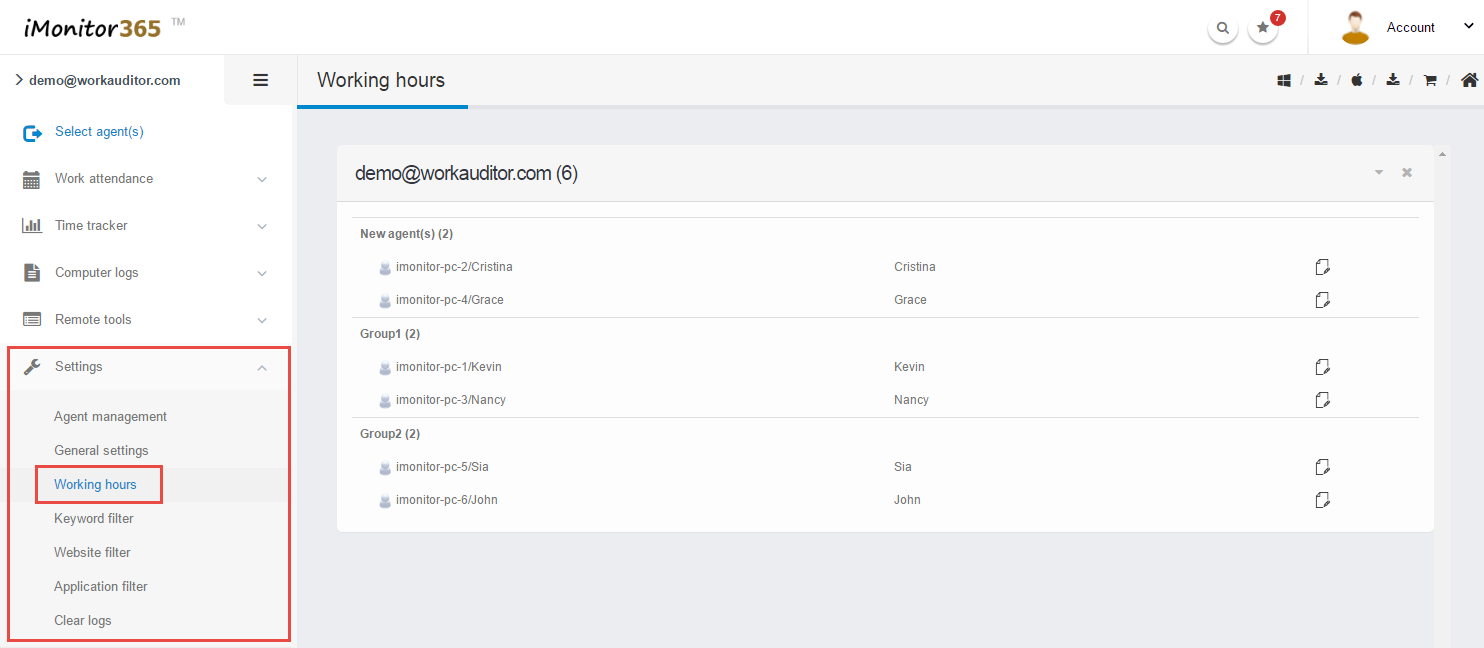
Task: Click the Apple logo icon
Action: pos(1357,81)
